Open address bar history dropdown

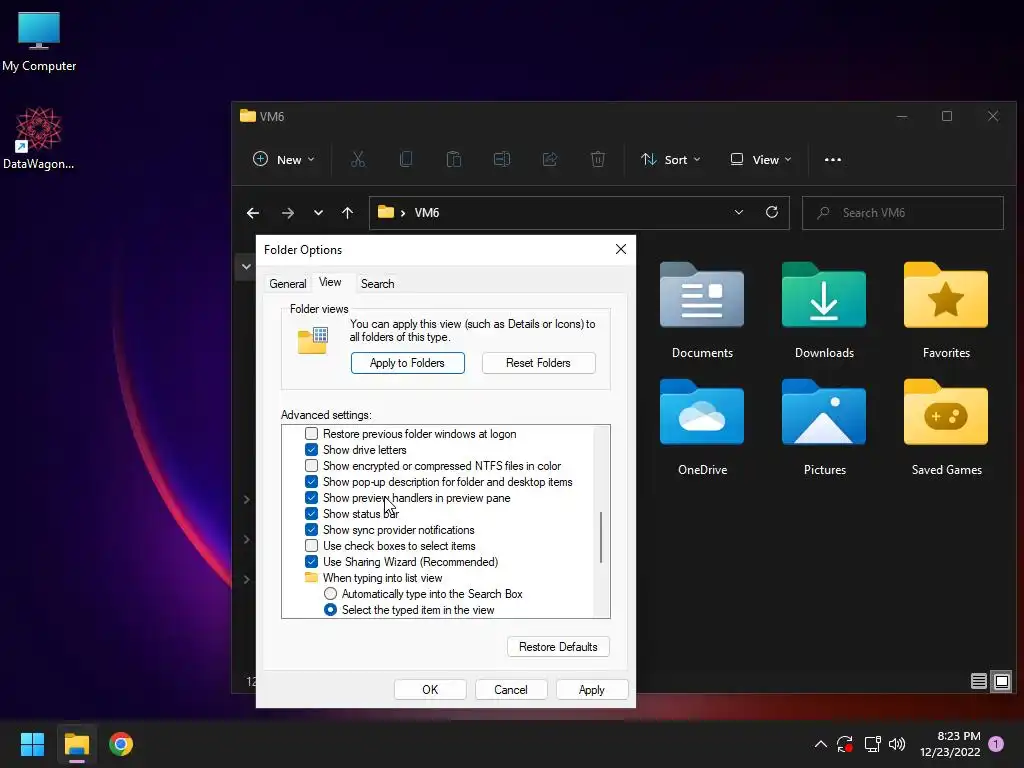tap(739, 212)
